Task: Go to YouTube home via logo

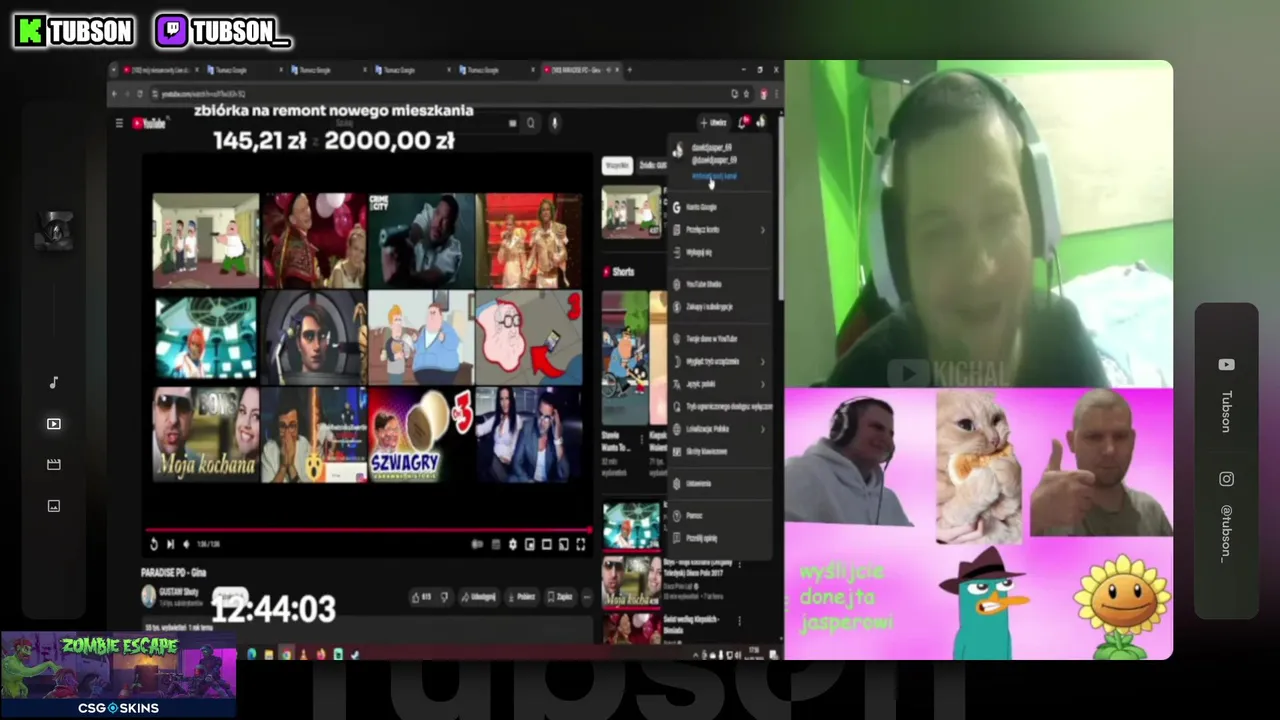Action: [150, 124]
